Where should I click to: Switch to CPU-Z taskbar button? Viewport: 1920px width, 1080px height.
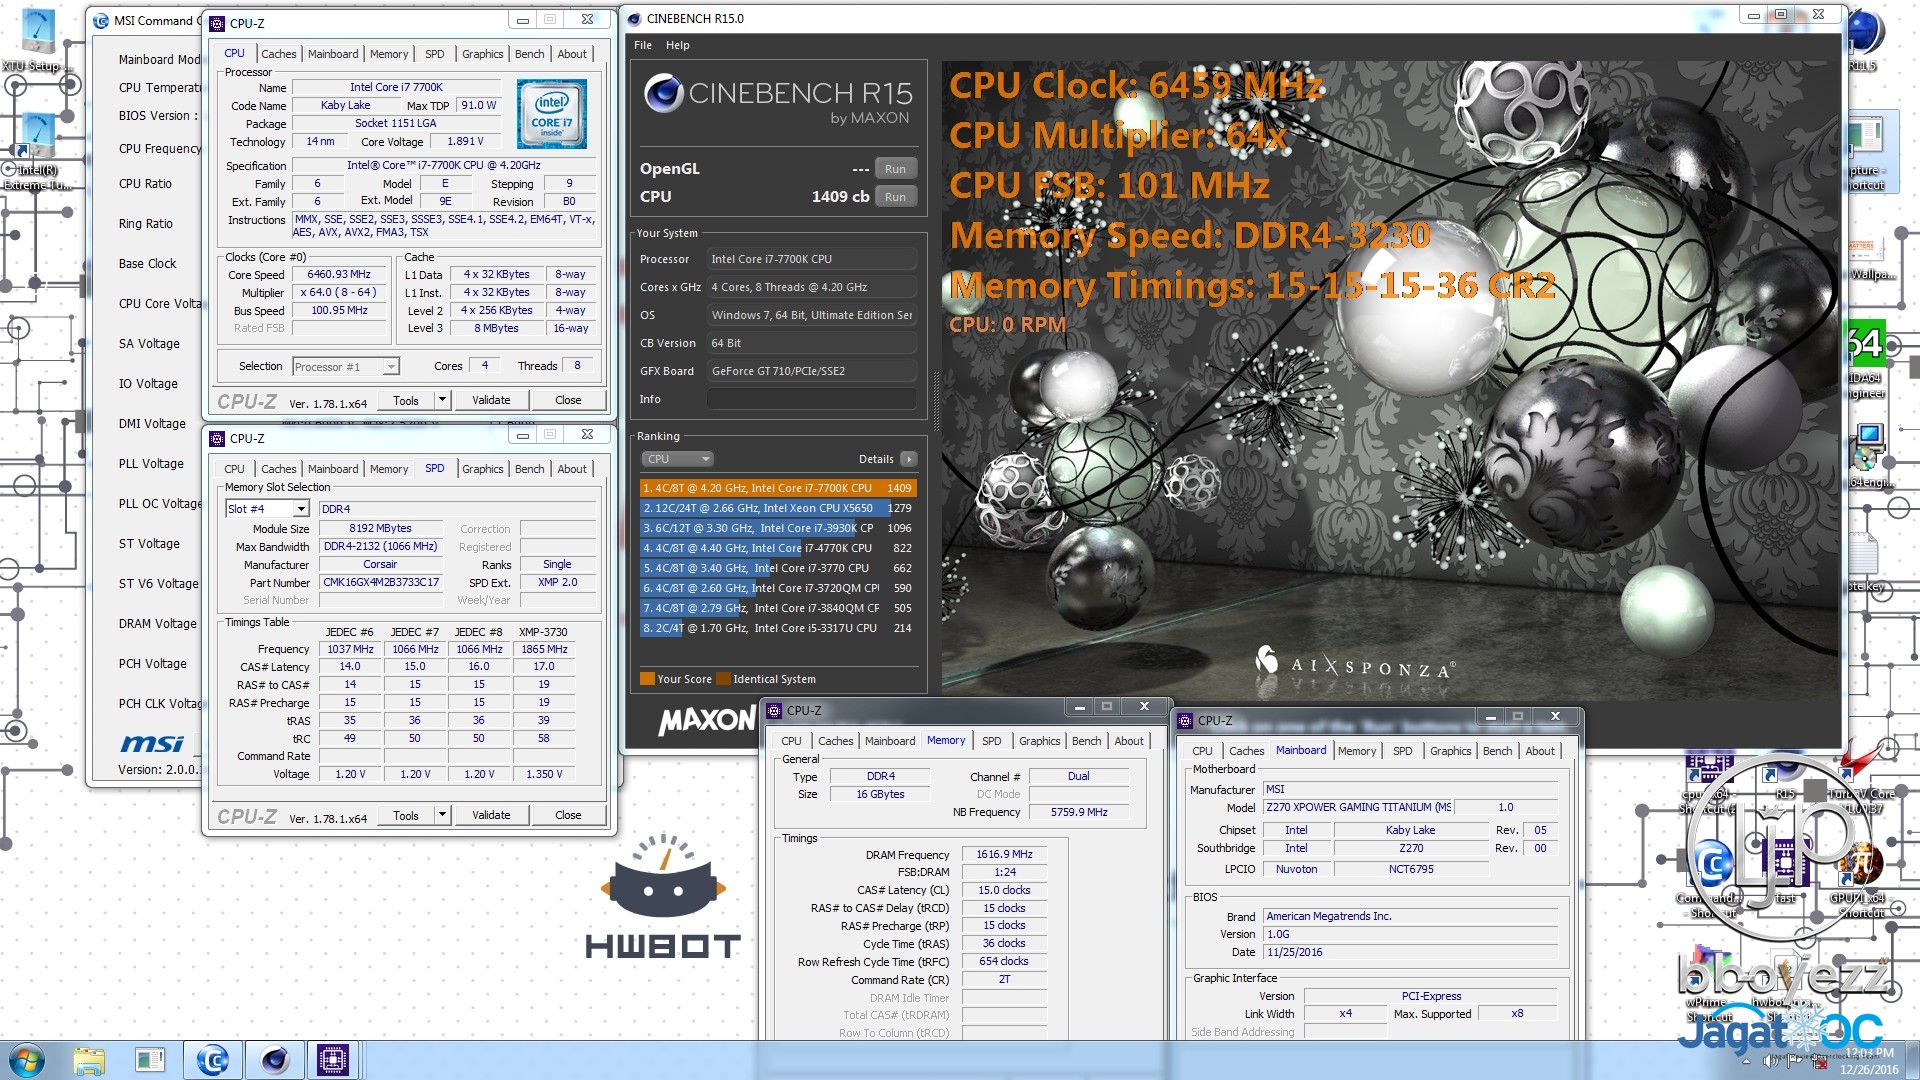pyautogui.click(x=333, y=1060)
